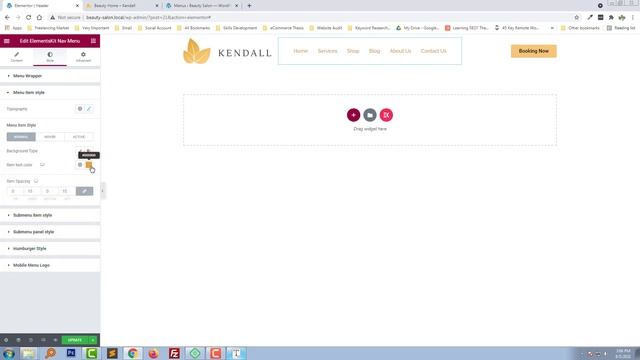640x360 pixels.
Task: Open the Elementor widgets grid
Action: (93, 41)
